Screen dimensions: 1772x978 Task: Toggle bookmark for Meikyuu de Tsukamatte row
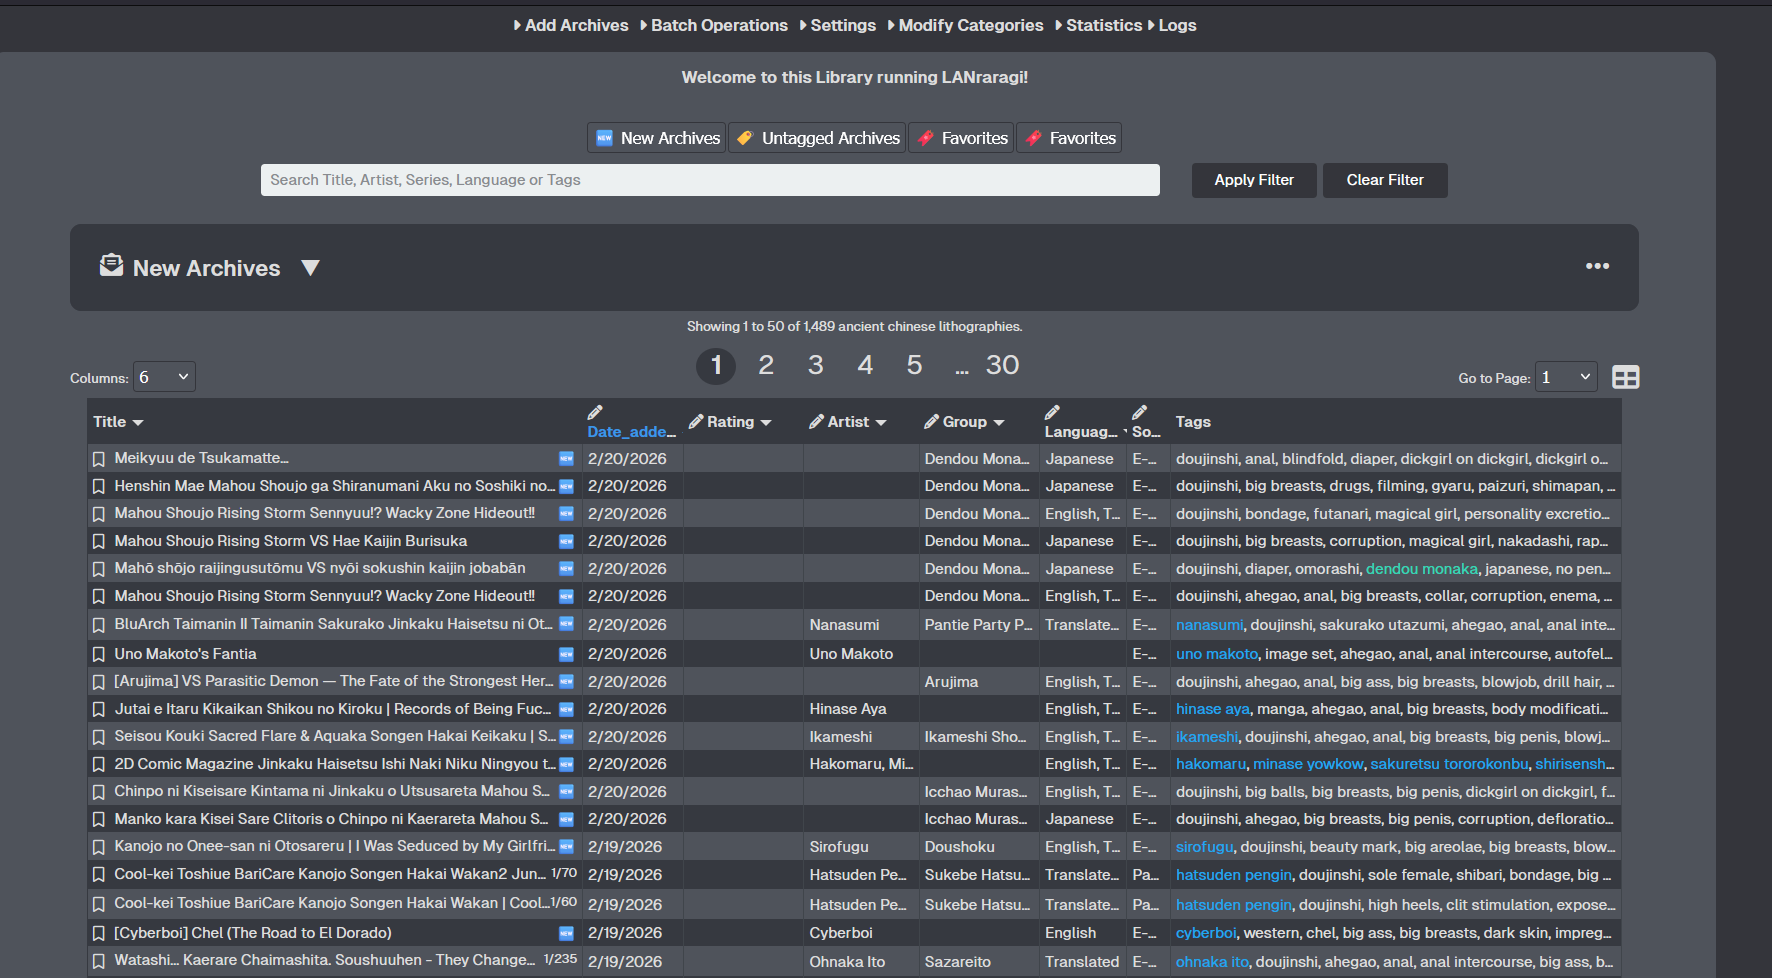point(99,459)
